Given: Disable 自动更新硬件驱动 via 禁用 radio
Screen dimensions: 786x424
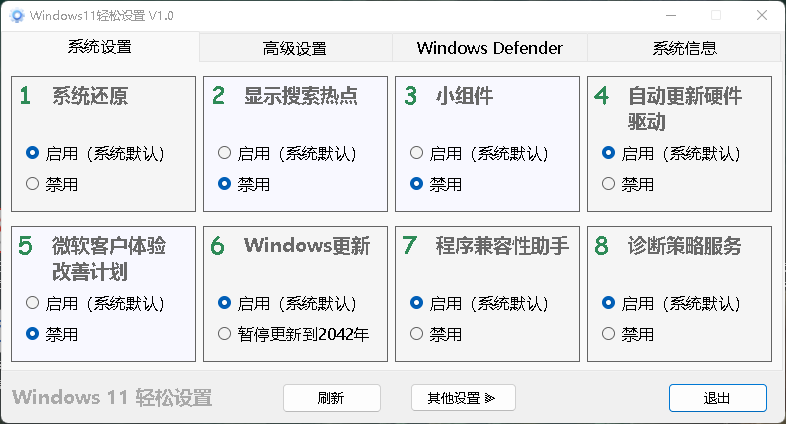Looking at the screenshot, I should [609, 184].
